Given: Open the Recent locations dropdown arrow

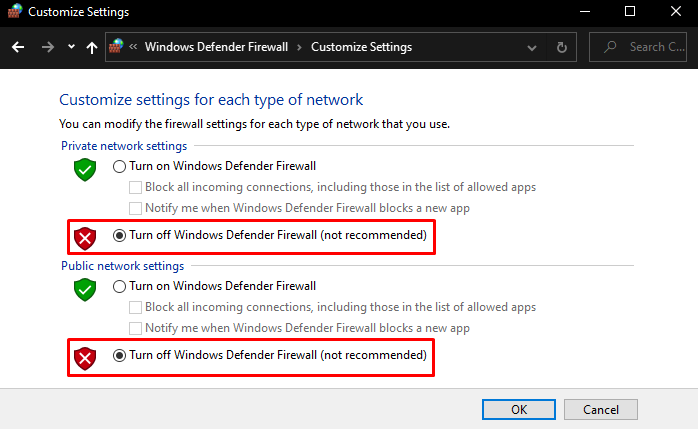Looking at the screenshot, I should pos(71,47).
